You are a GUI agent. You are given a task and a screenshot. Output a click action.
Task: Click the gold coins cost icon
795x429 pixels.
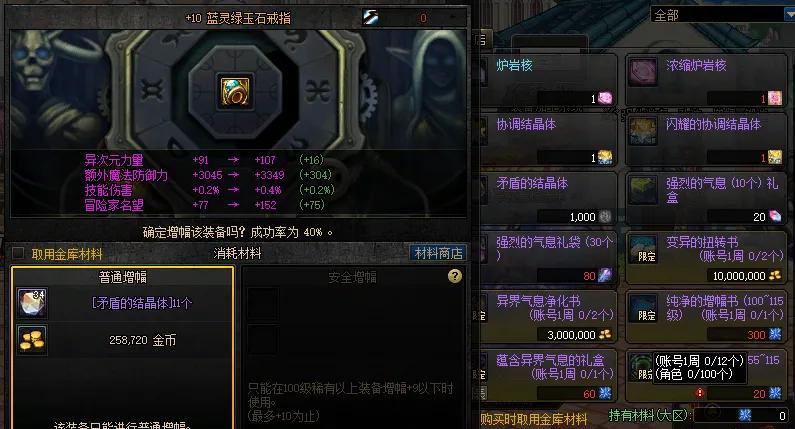click(x=32, y=339)
